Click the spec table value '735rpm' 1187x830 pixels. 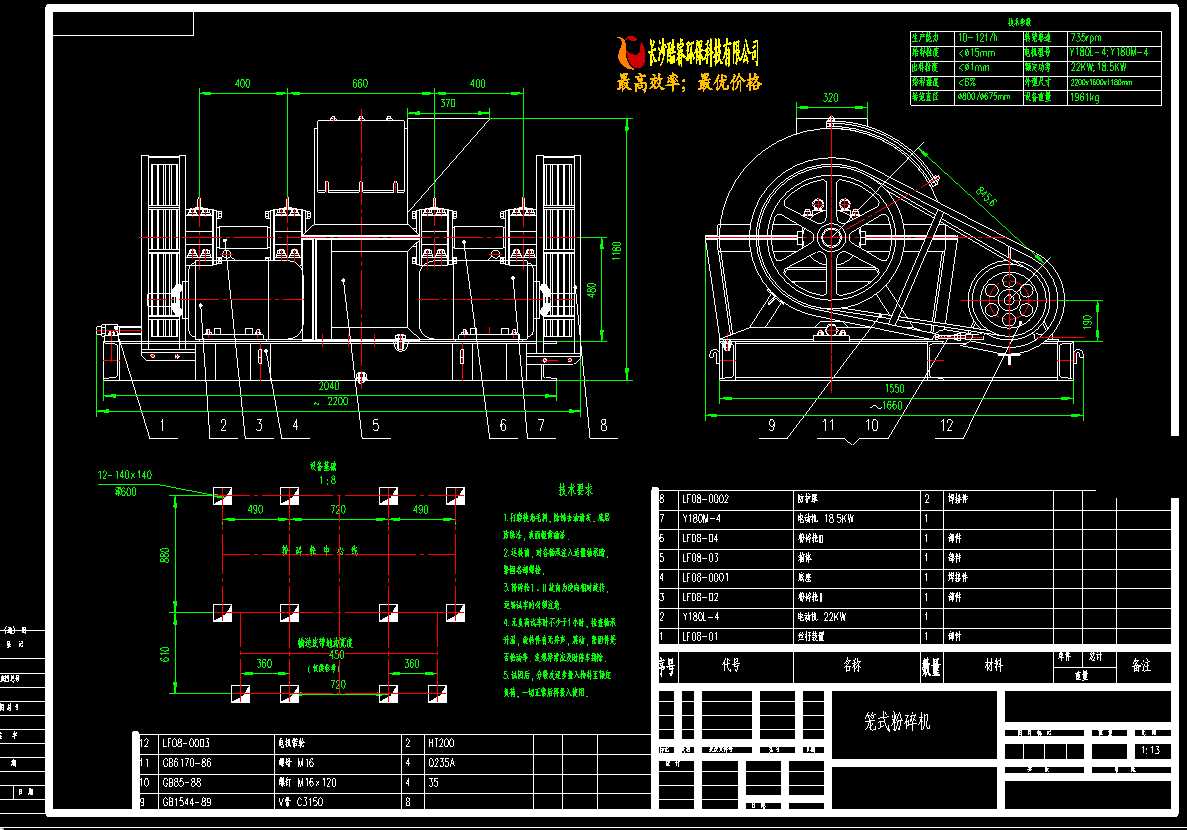click(1086, 38)
